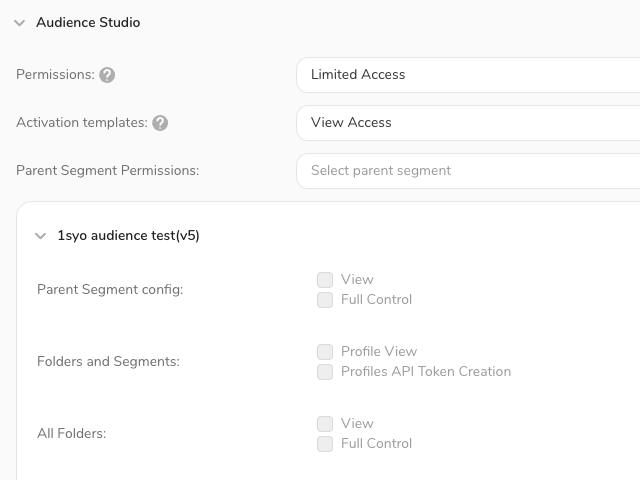Screen dimensions: 640x480
Task: Collapse the Audience Studio section chevron
Action: [x=19, y=22]
